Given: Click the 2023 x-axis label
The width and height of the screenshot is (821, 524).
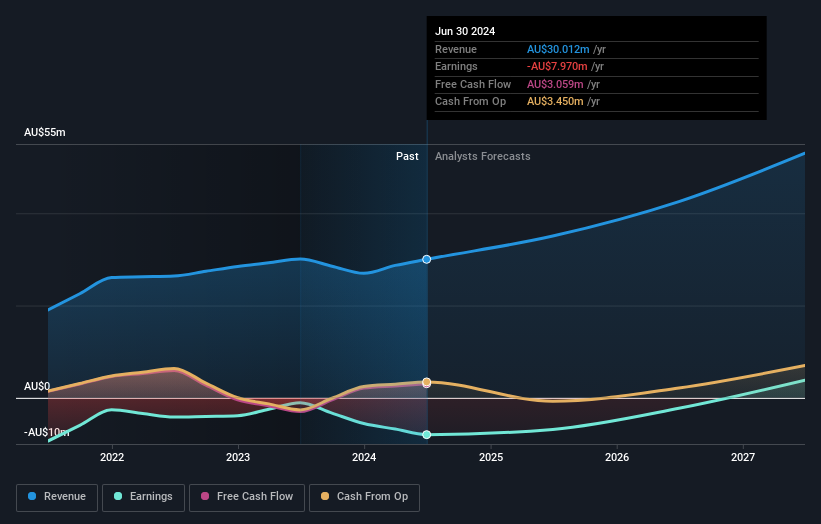Looking at the screenshot, I should point(238,458).
